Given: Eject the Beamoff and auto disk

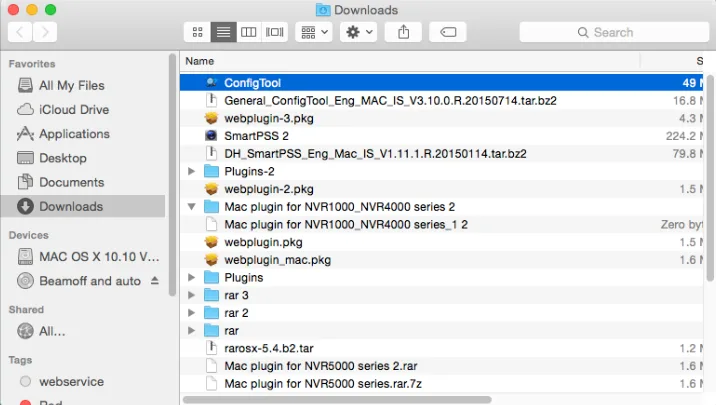Looking at the screenshot, I should click(x=155, y=280).
